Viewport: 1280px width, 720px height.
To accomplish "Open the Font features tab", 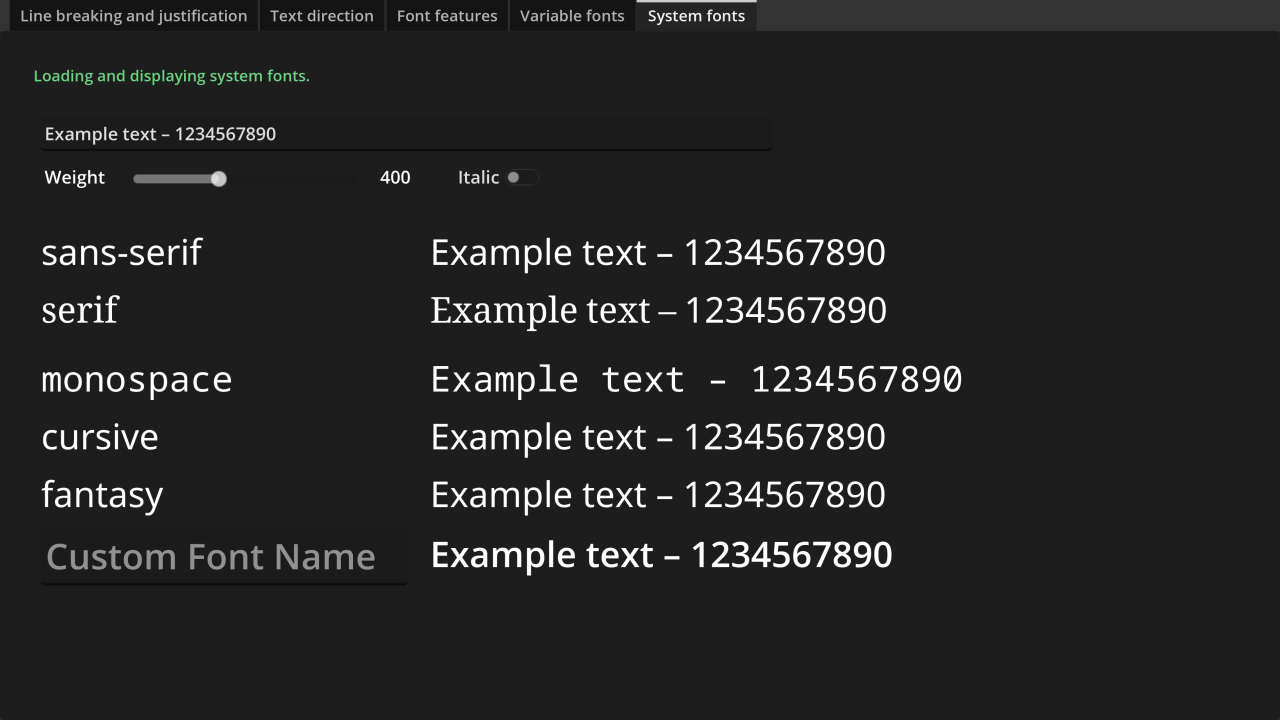I will 446,15.
